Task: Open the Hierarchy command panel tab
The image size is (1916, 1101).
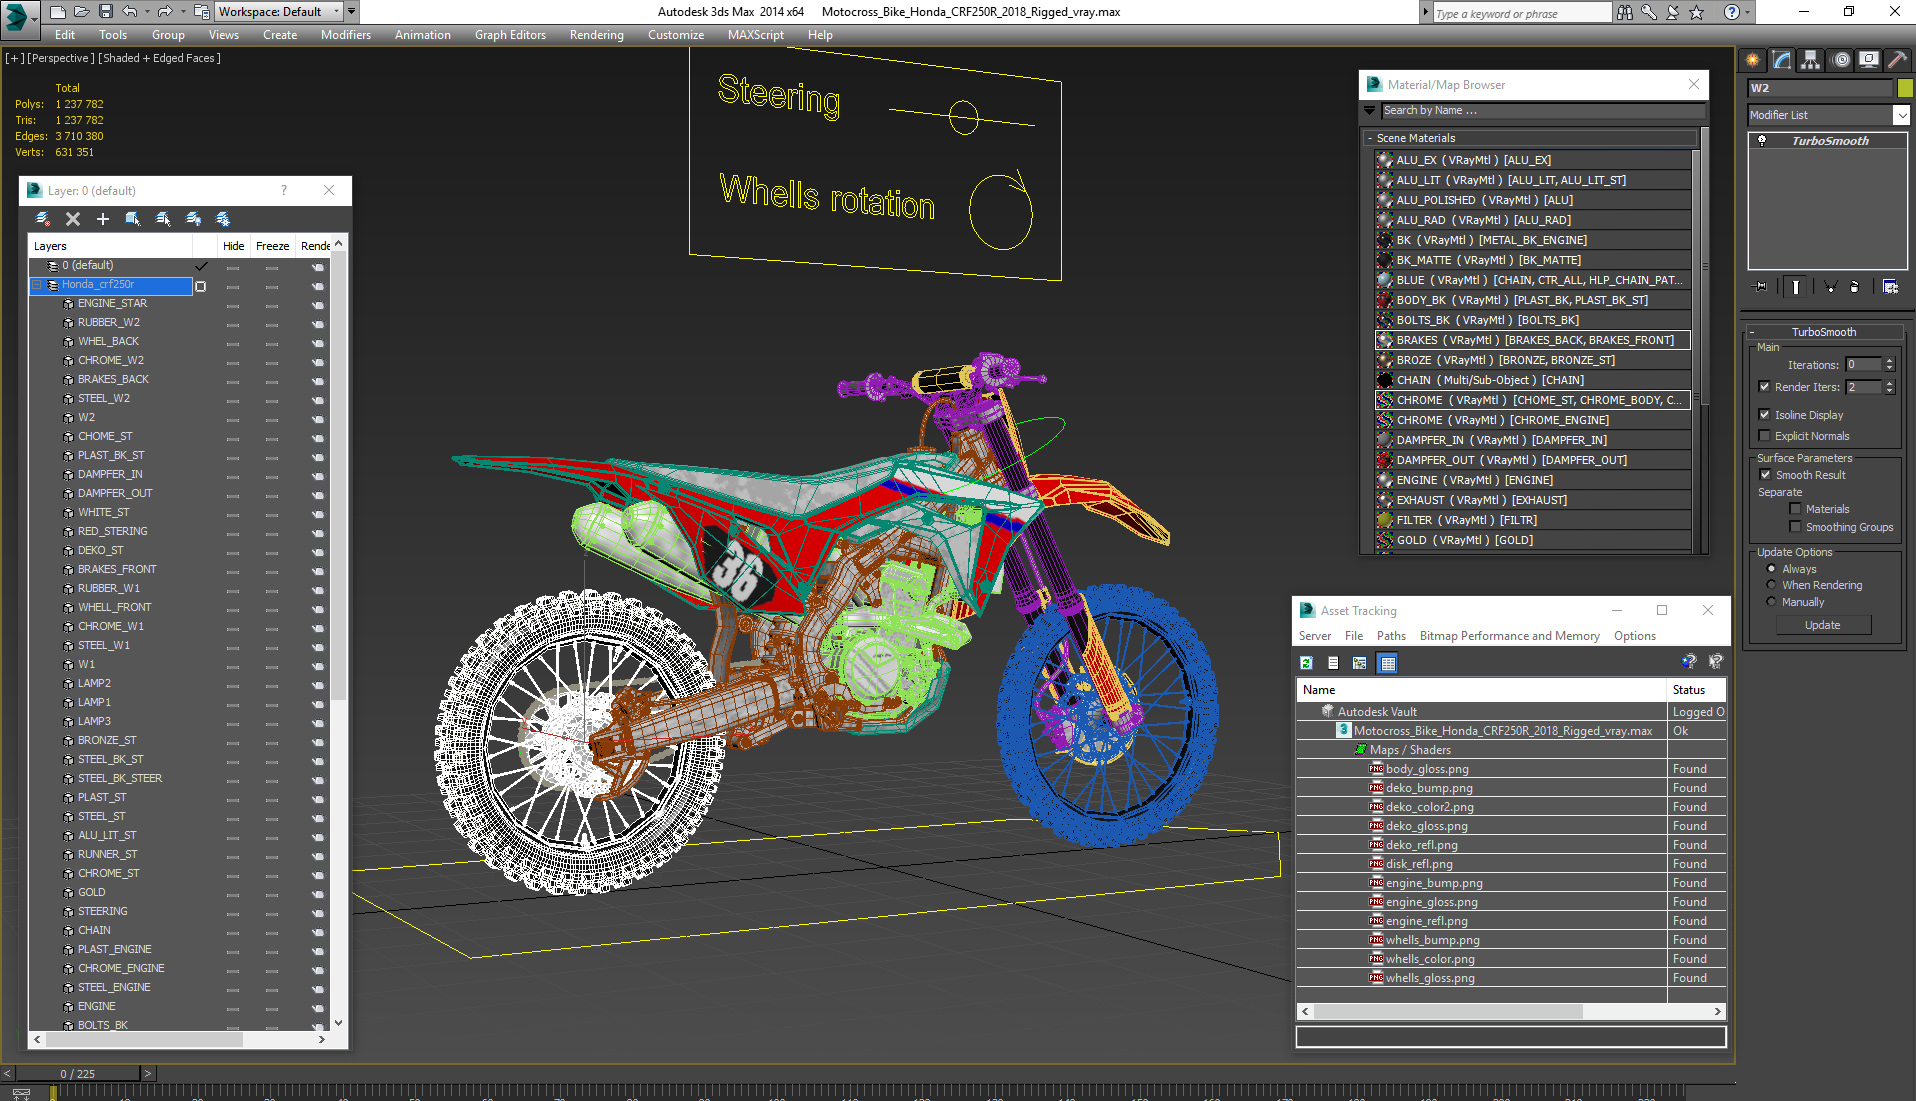Action: (1811, 60)
